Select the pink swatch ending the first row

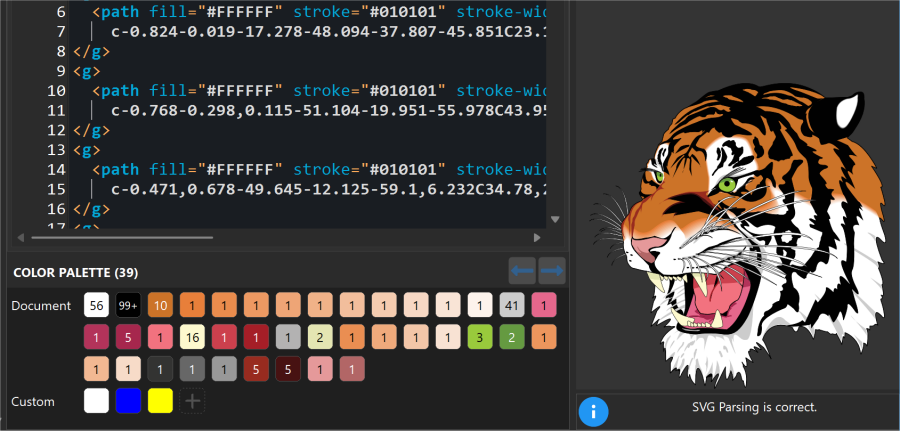(544, 305)
